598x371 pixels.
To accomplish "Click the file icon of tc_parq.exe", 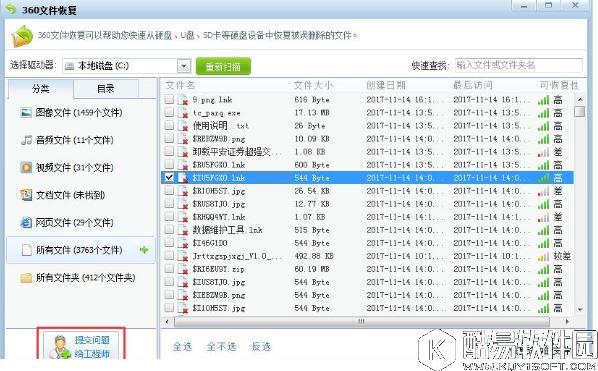I will tap(183, 113).
